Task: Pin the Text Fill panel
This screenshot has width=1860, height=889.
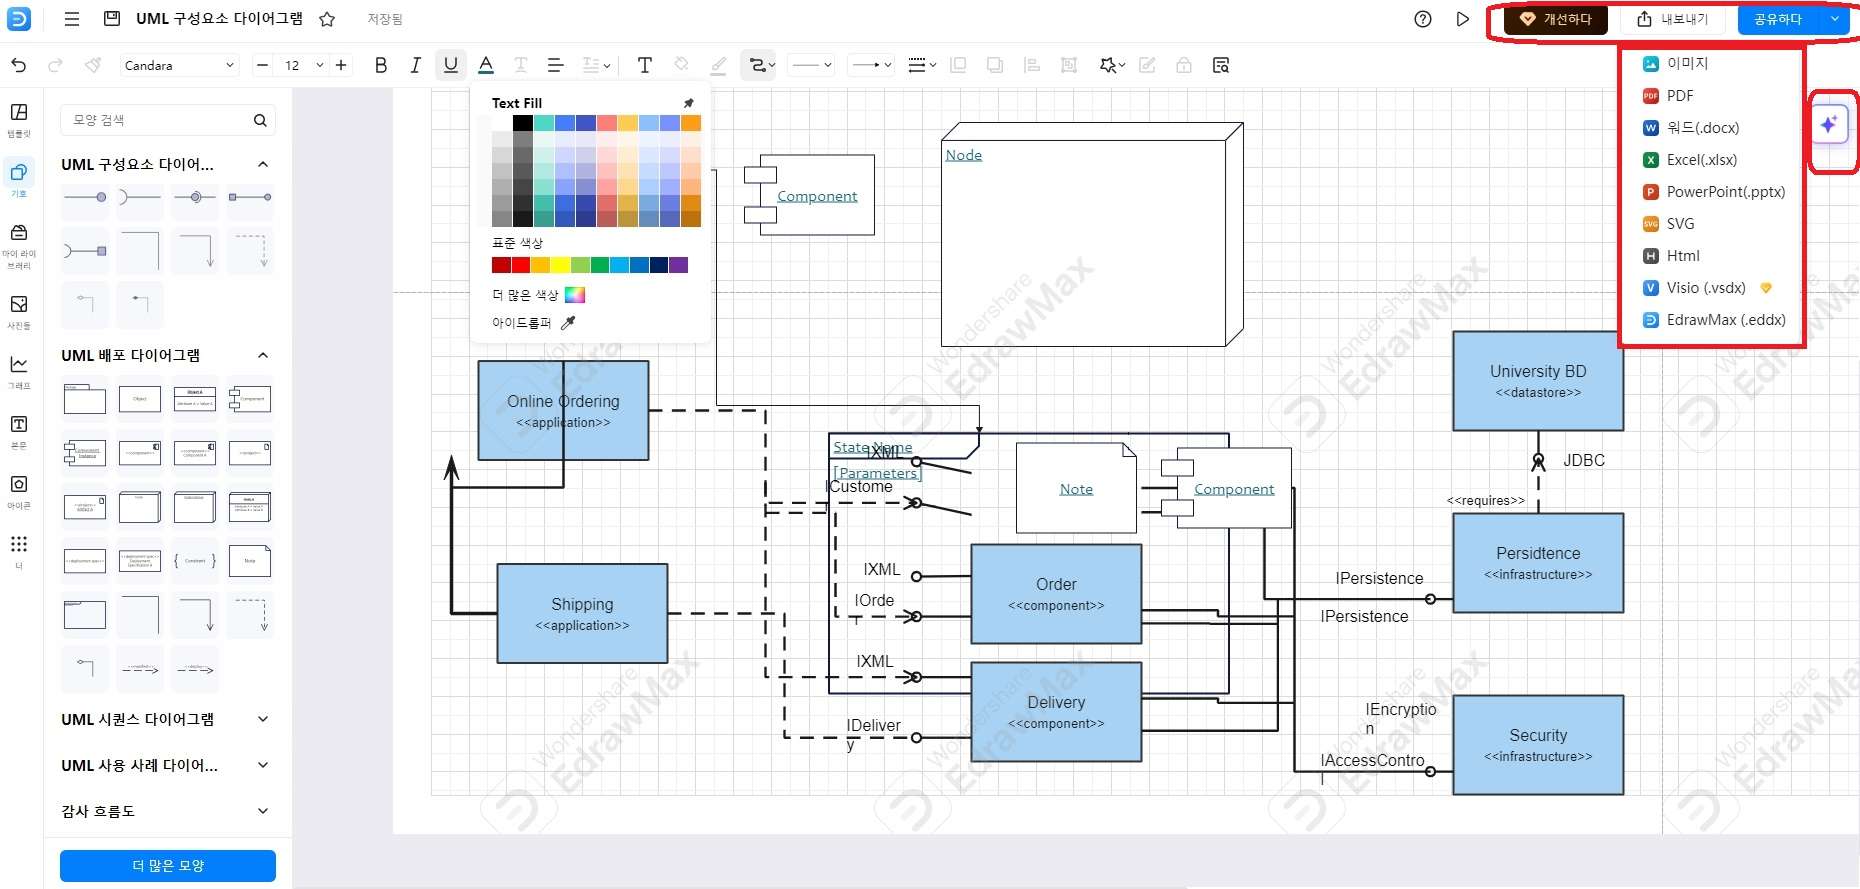Action: coord(688,103)
